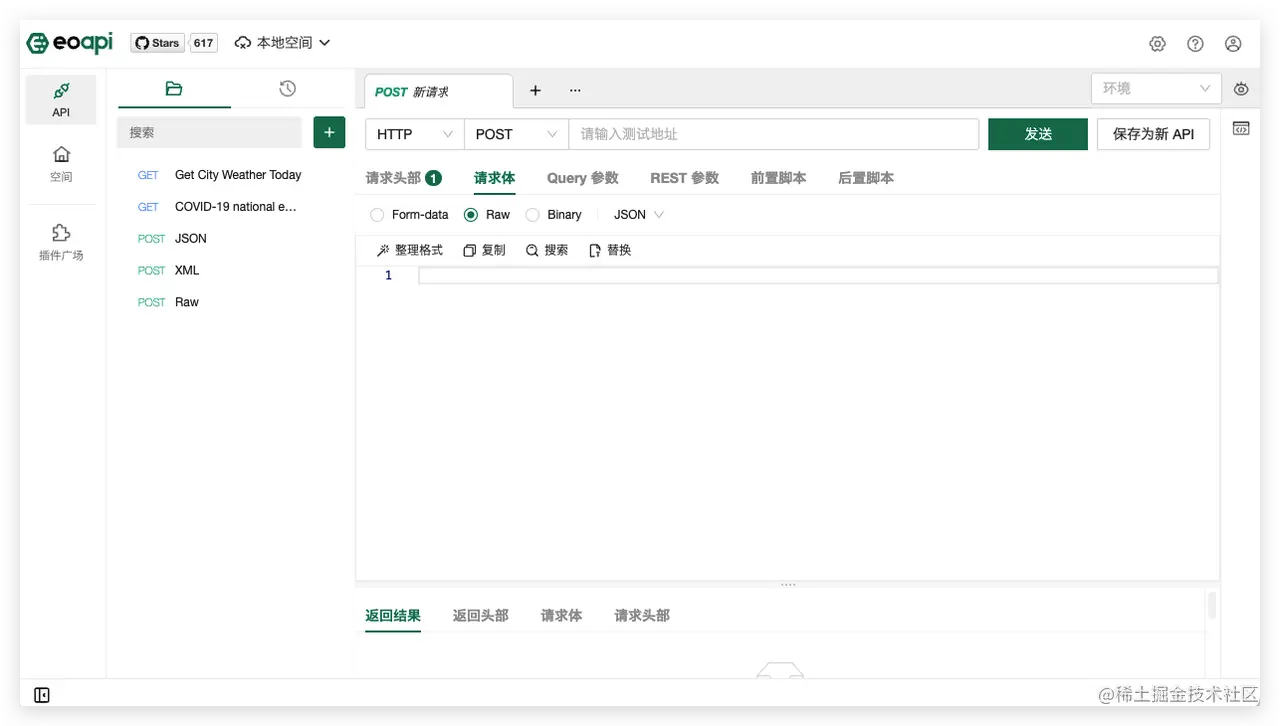This screenshot has height=726, width=1280.
Task: Click the response panel resize handle
Action: point(788,584)
